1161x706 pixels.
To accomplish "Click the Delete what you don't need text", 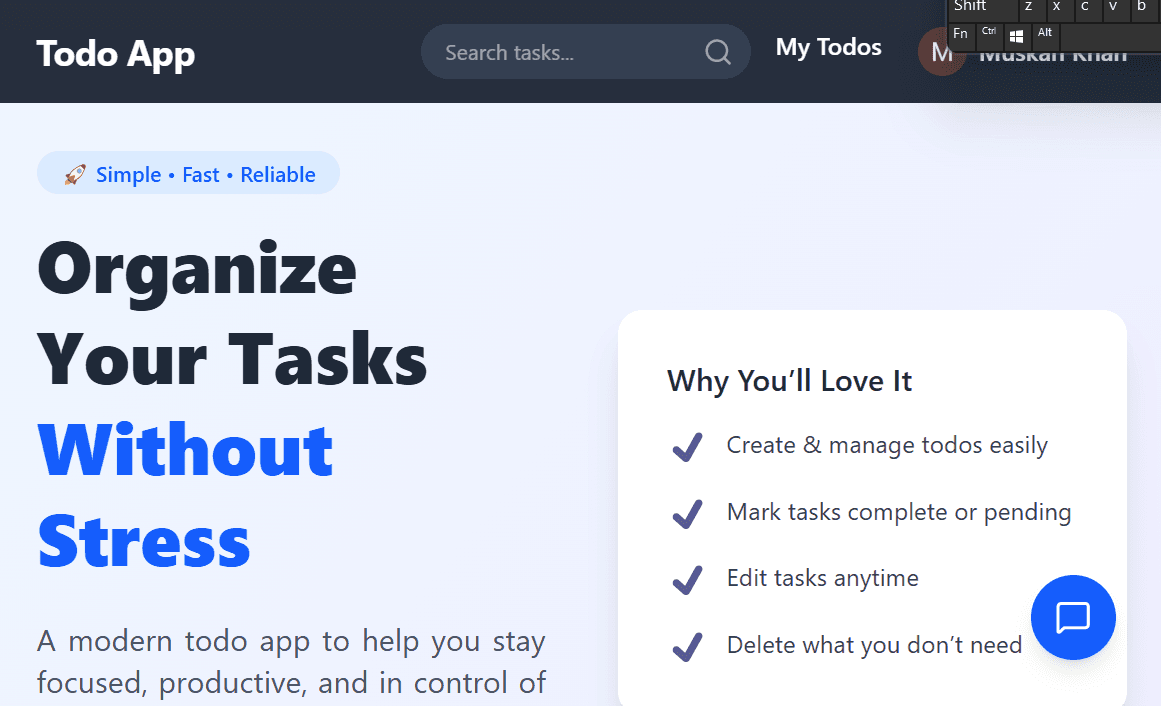I will click(x=874, y=645).
